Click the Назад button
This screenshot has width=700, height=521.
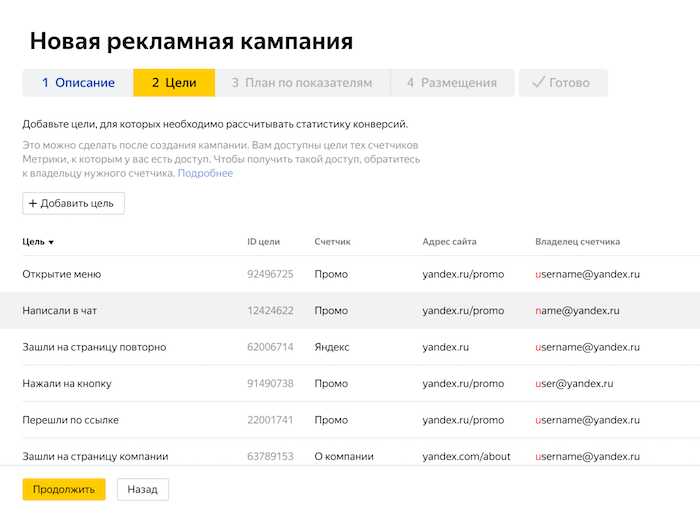click(x=143, y=489)
